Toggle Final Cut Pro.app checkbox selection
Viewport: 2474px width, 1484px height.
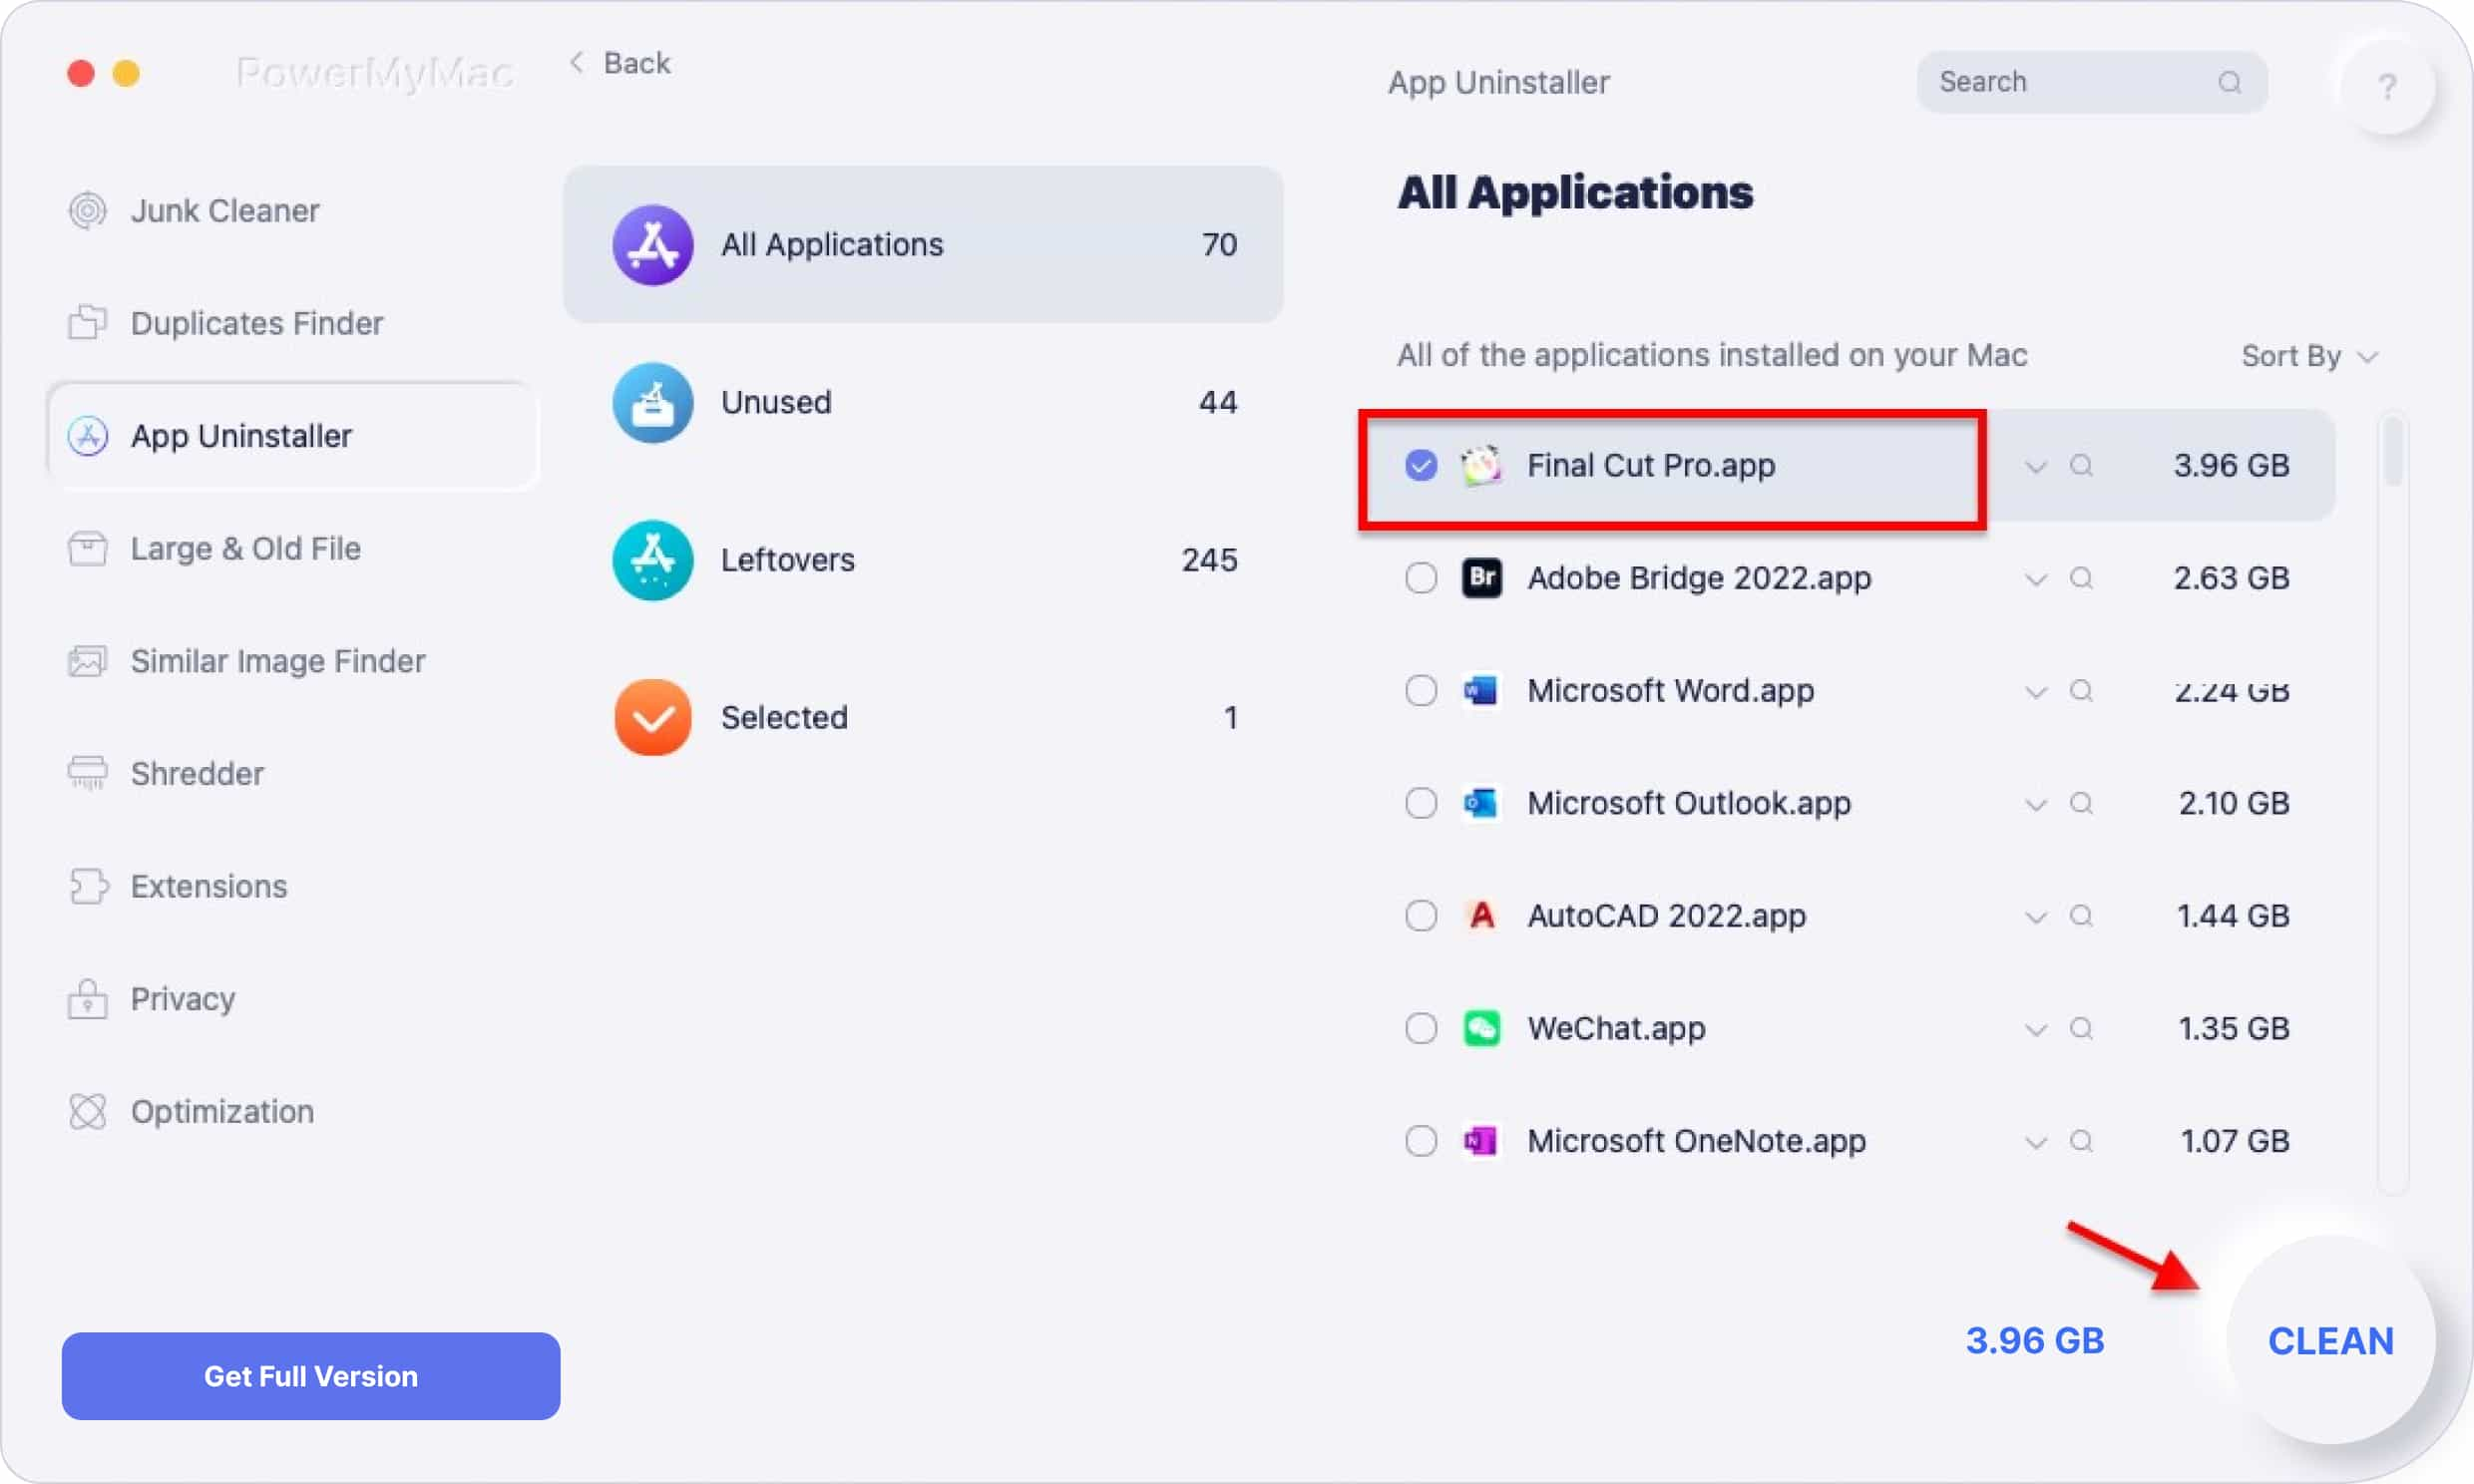click(1421, 465)
